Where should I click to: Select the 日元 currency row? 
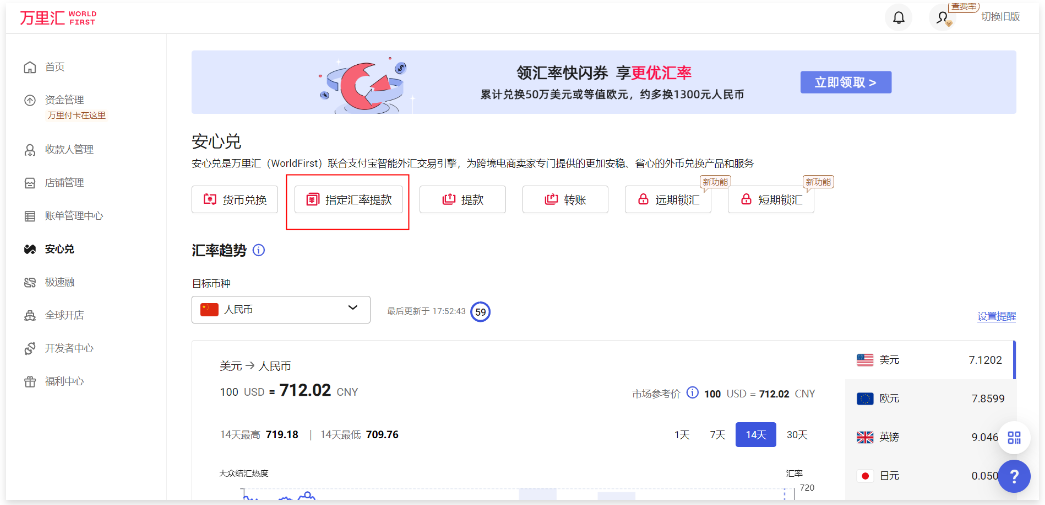tap(930, 476)
